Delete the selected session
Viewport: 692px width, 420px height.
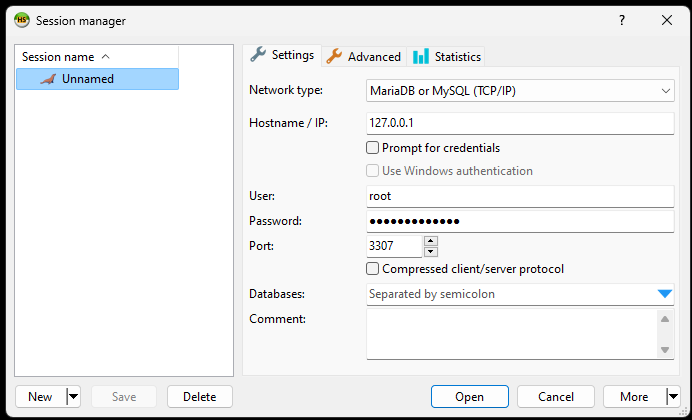[199, 397]
